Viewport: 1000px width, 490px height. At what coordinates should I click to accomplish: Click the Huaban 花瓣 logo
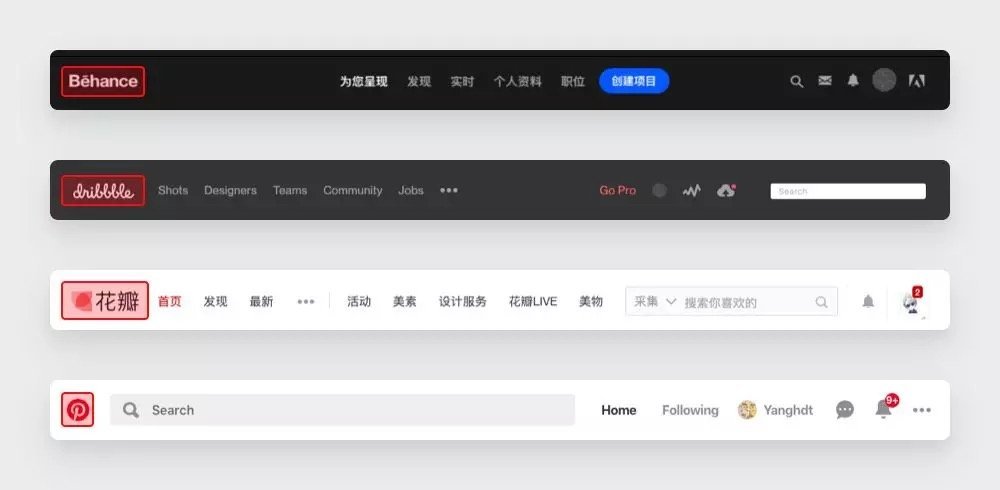click(105, 301)
